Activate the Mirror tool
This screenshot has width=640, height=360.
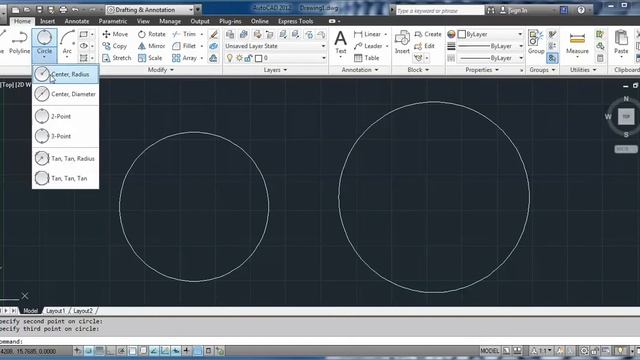pyautogui.click(x=151, y=46)
